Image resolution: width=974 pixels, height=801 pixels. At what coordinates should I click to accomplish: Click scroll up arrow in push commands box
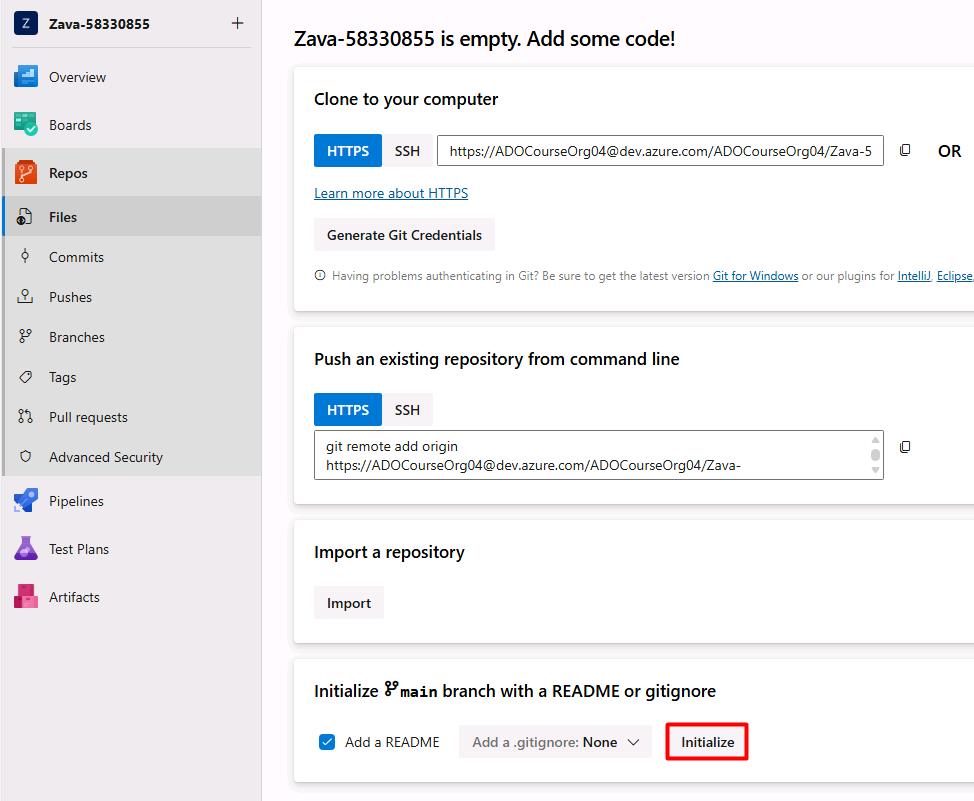coord(875,439)
